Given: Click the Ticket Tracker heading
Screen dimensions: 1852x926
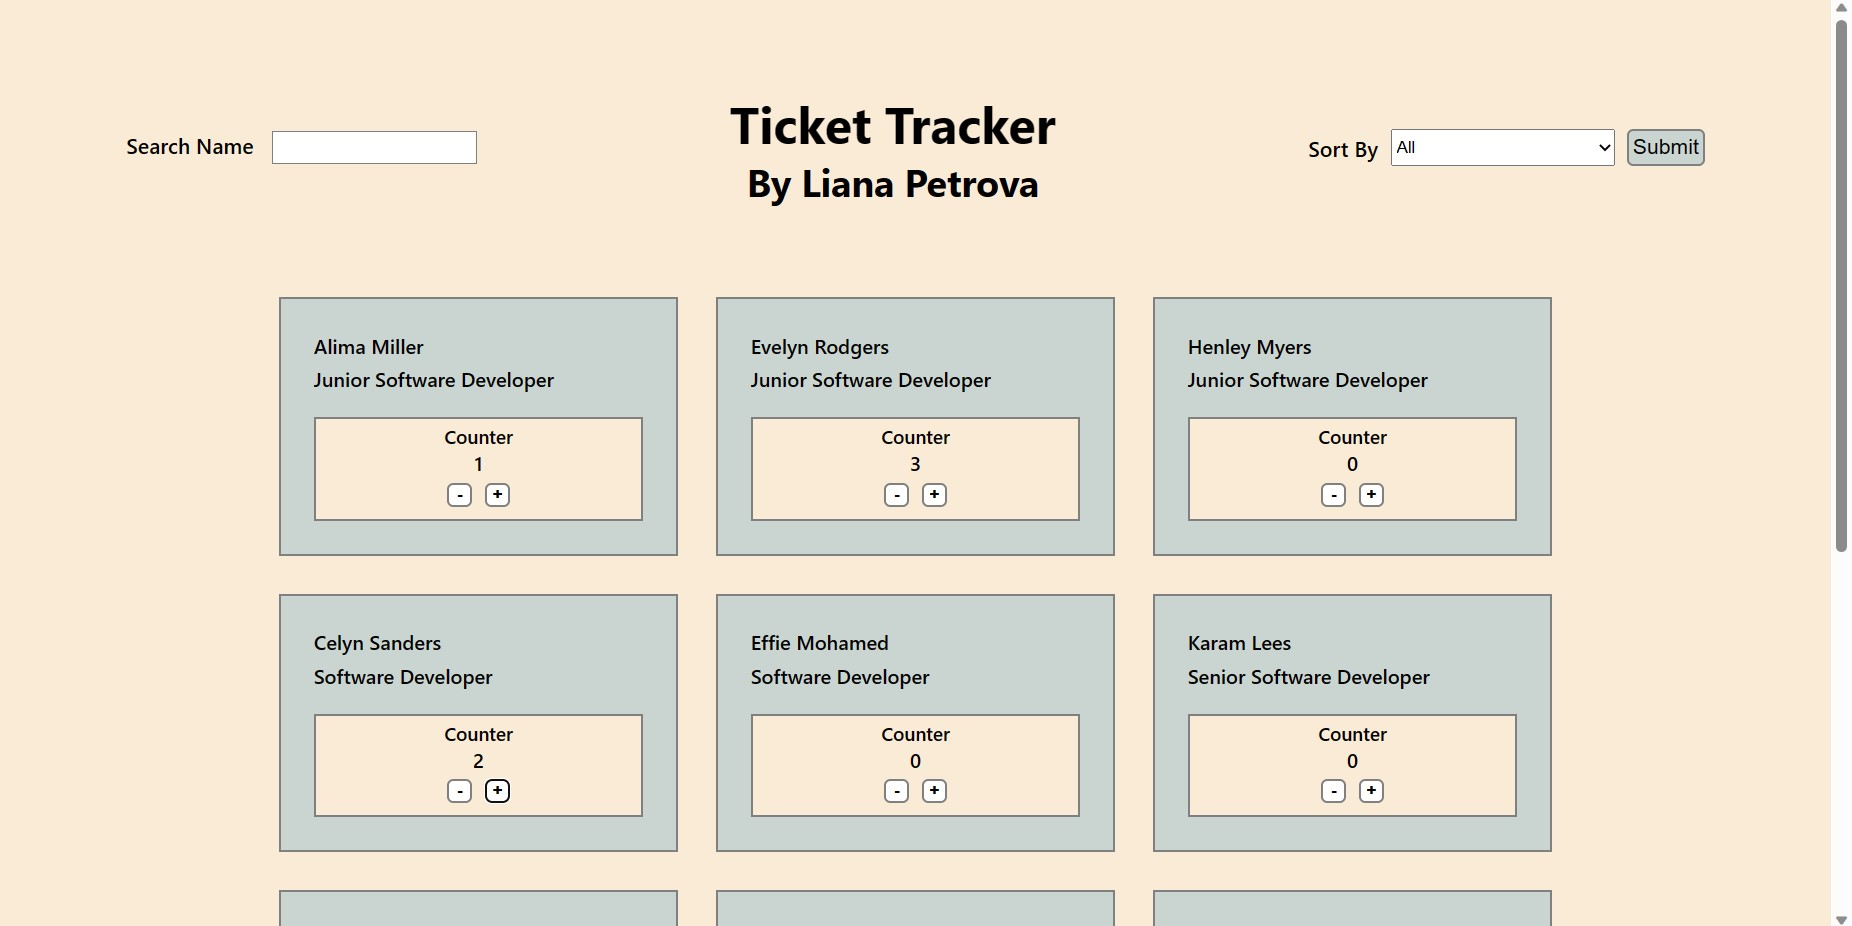Looking at the screenshot, I should (x=893, y=124).
